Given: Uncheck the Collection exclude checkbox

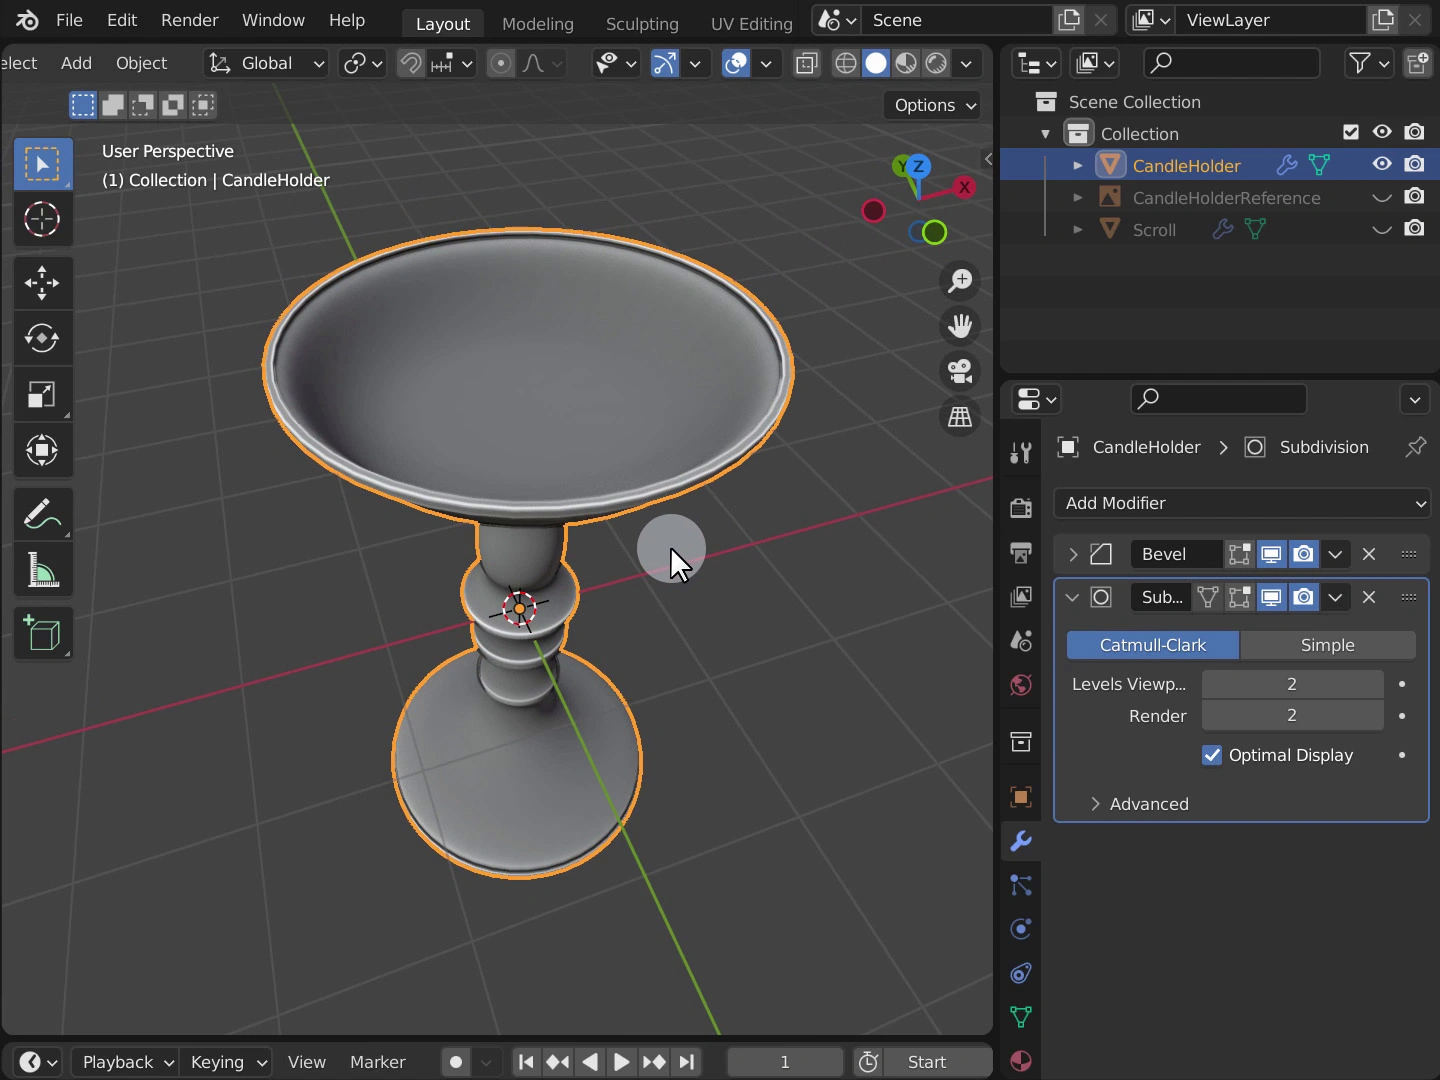Looking at the screenshot, I should click(1351, 132).
